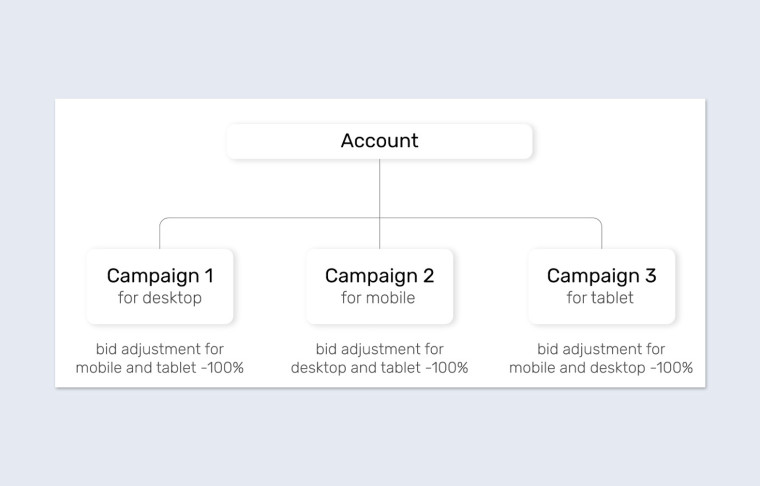Click the connector line segment above Campaign 1

tap(160, 235)
